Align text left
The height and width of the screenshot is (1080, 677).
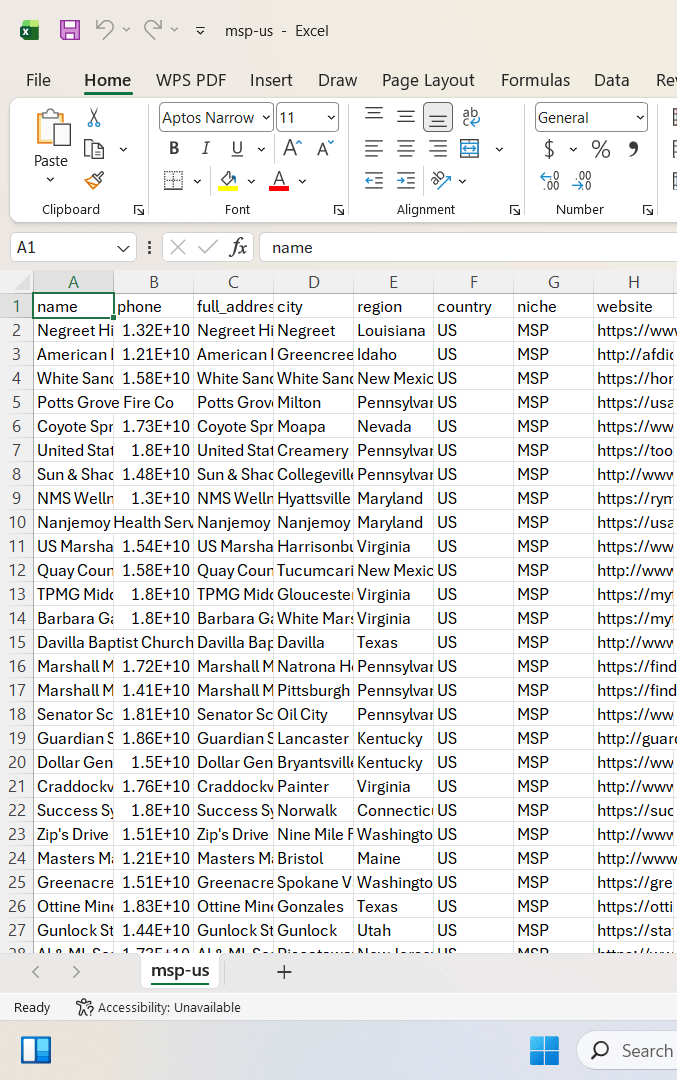[374, 149]
